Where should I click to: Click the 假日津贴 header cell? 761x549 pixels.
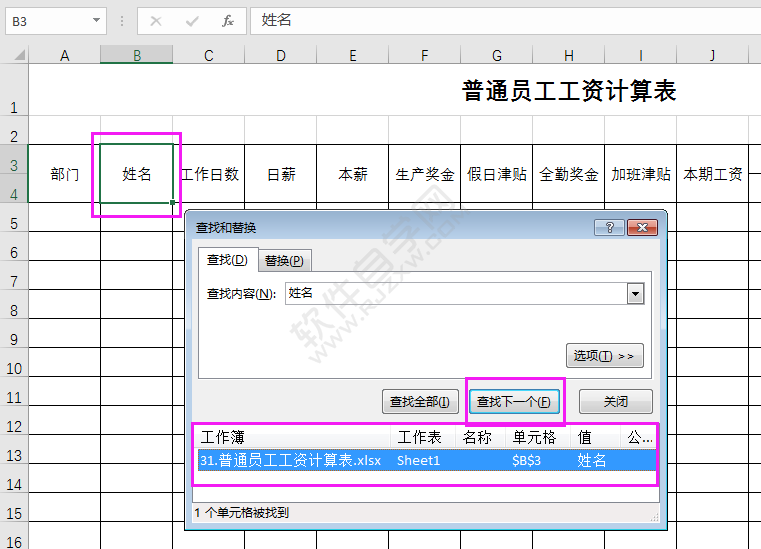click(x=496, y=174)
